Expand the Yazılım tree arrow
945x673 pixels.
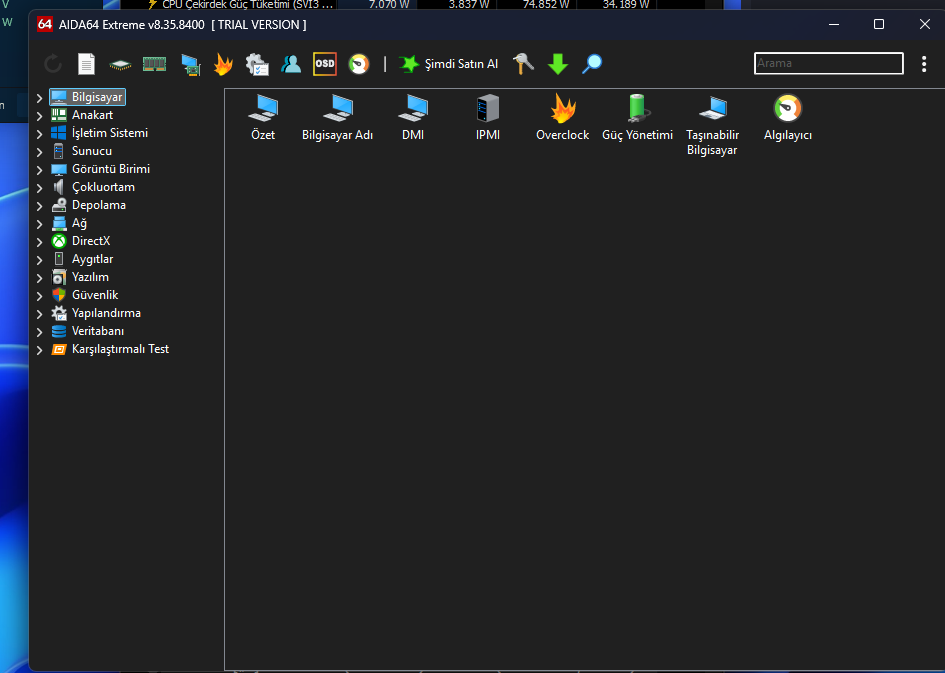click(39, 278)
